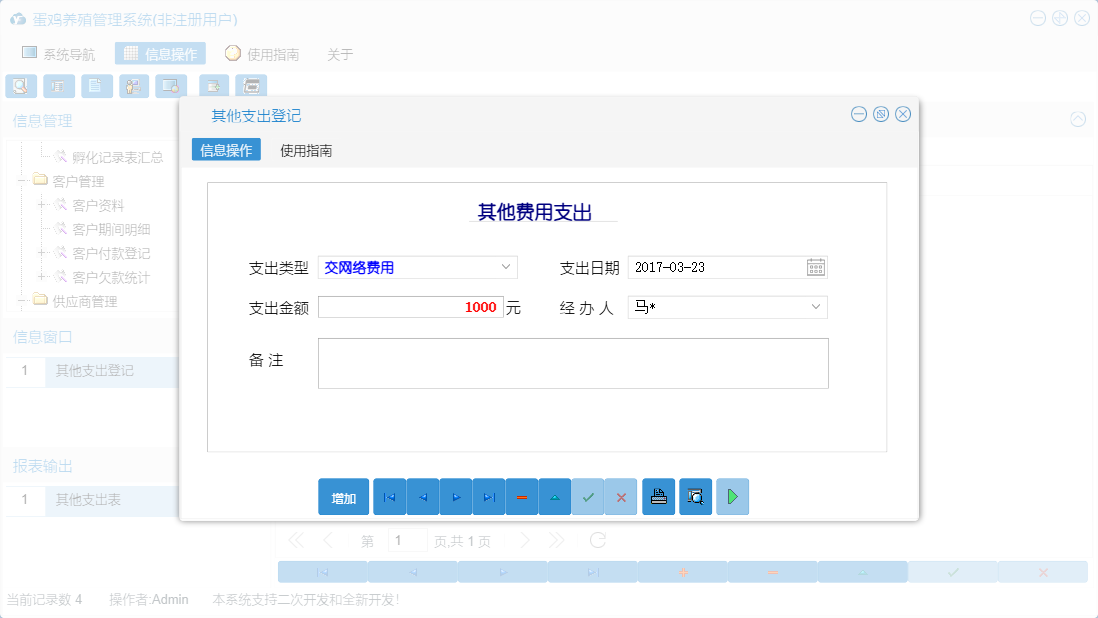
Task: Confirm the entry with the green checkmark
Action: click(x=588, y=497)
